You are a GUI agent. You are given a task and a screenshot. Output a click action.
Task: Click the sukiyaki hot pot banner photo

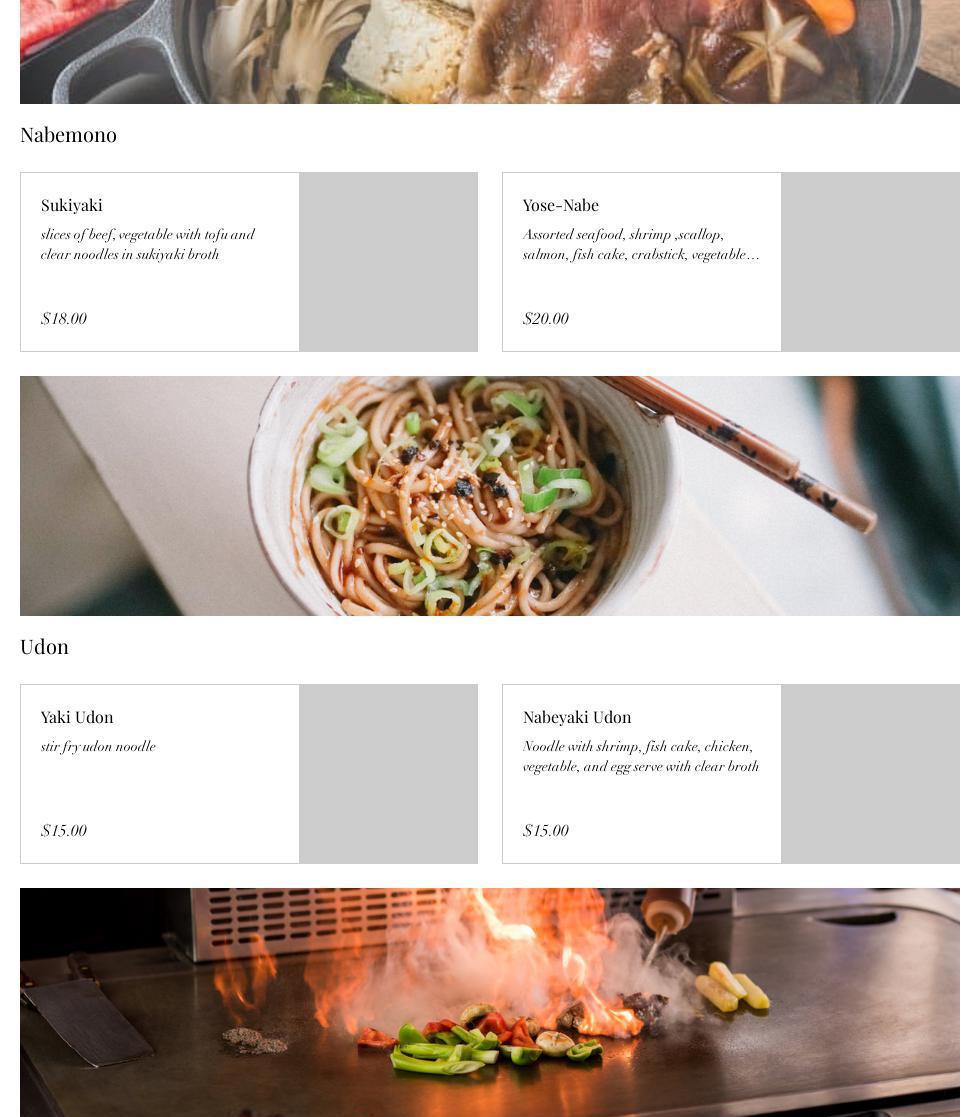point(490,51)
